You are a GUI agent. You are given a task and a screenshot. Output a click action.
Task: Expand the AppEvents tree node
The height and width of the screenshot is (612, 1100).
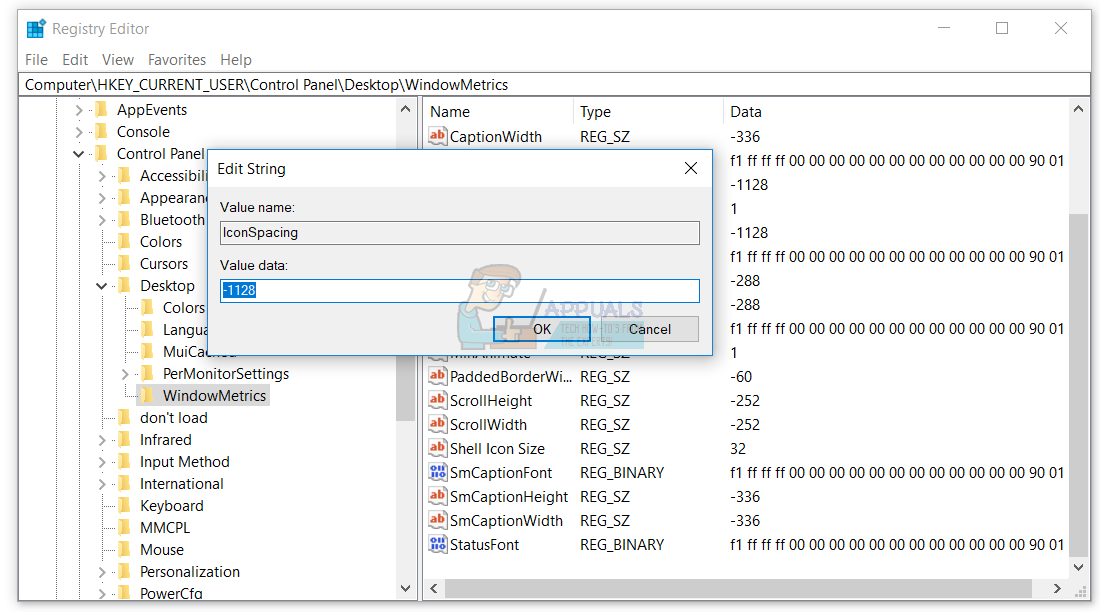[79, 110]
